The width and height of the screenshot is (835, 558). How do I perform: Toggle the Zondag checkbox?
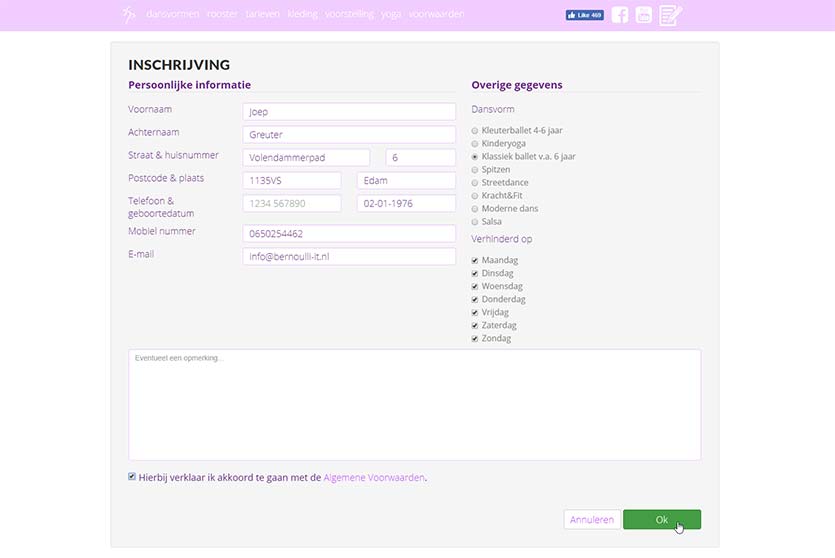click(x=475, y=339)
